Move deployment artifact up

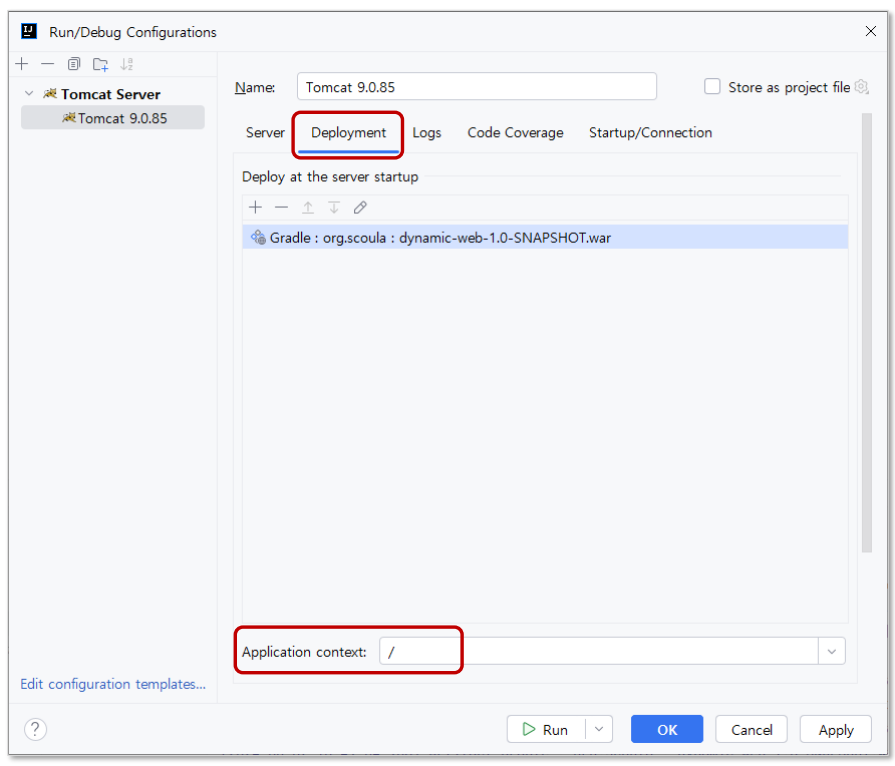coord(308,207)
